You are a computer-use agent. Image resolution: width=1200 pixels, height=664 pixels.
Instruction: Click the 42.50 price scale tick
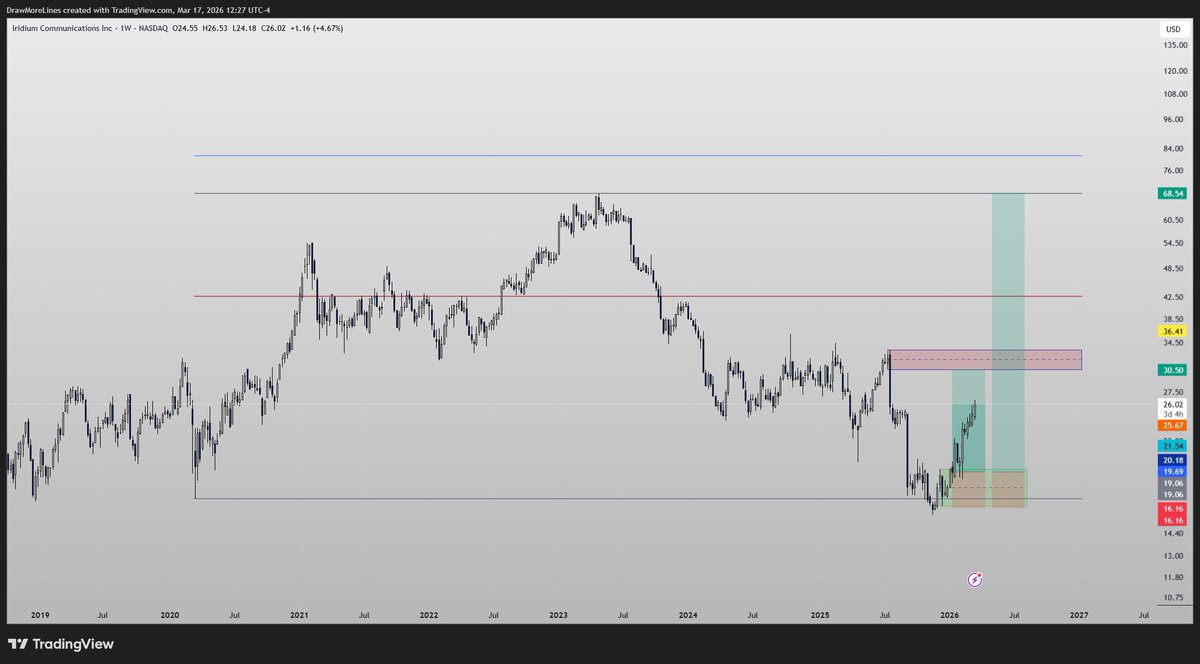tap(1173, 296)
